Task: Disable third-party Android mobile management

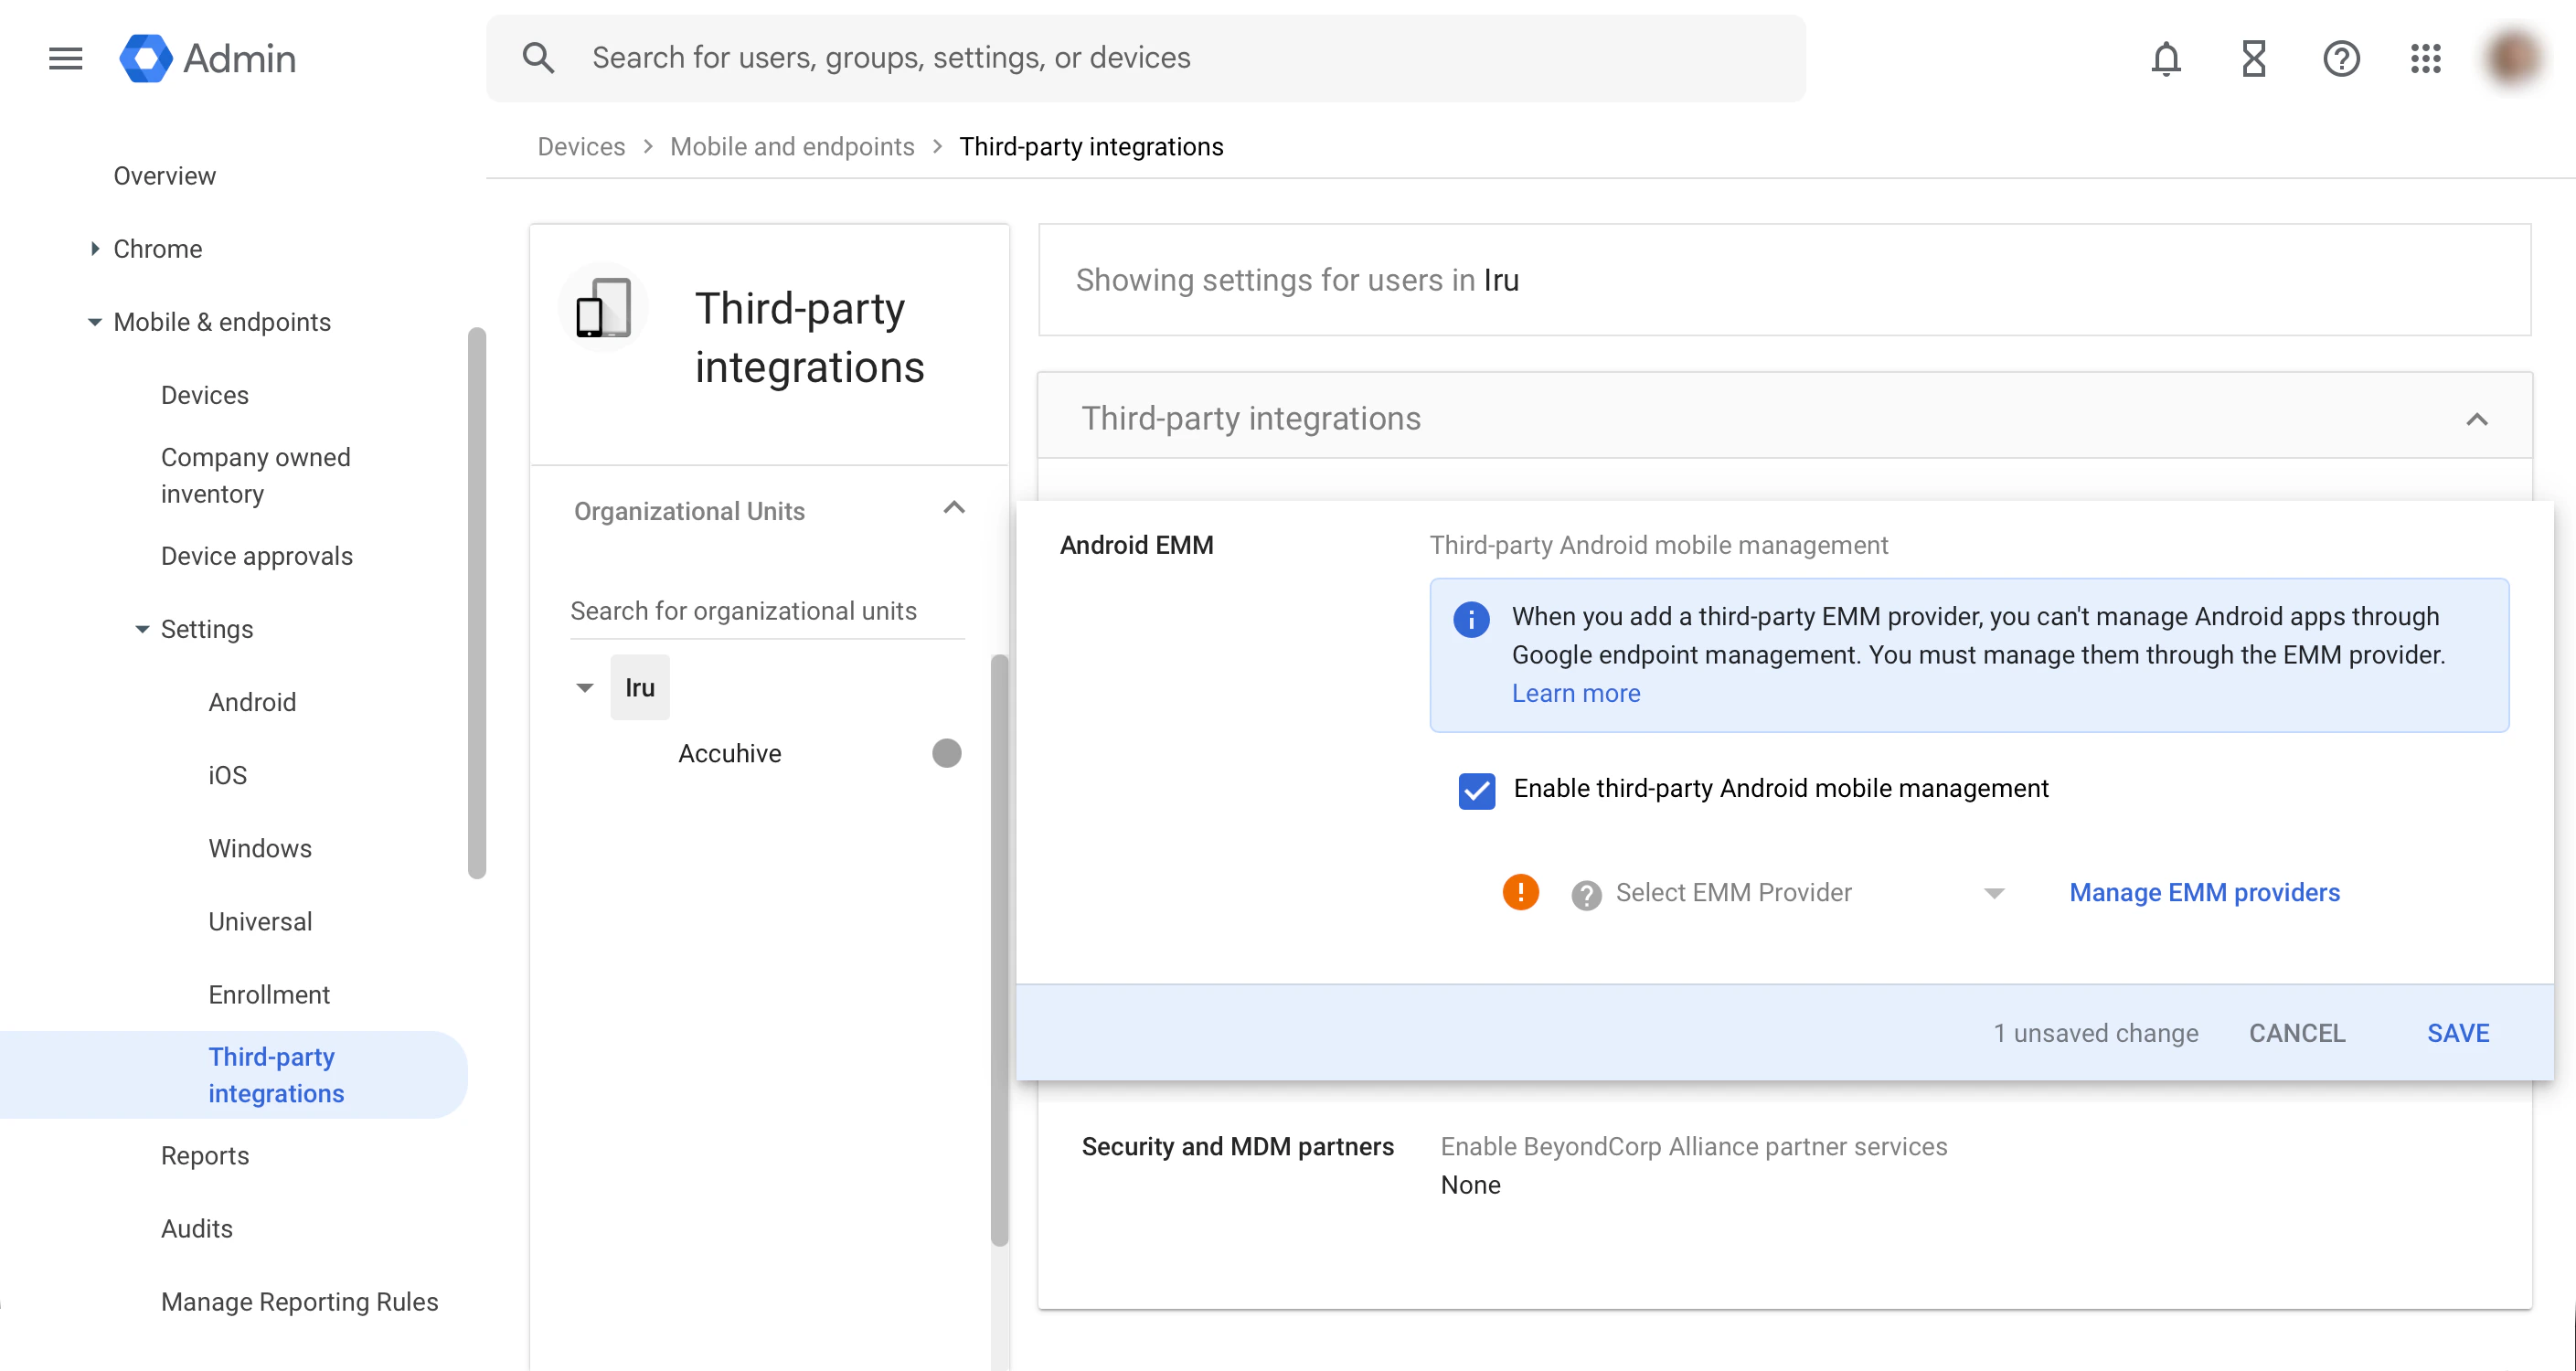Action: pos(1476,790)
